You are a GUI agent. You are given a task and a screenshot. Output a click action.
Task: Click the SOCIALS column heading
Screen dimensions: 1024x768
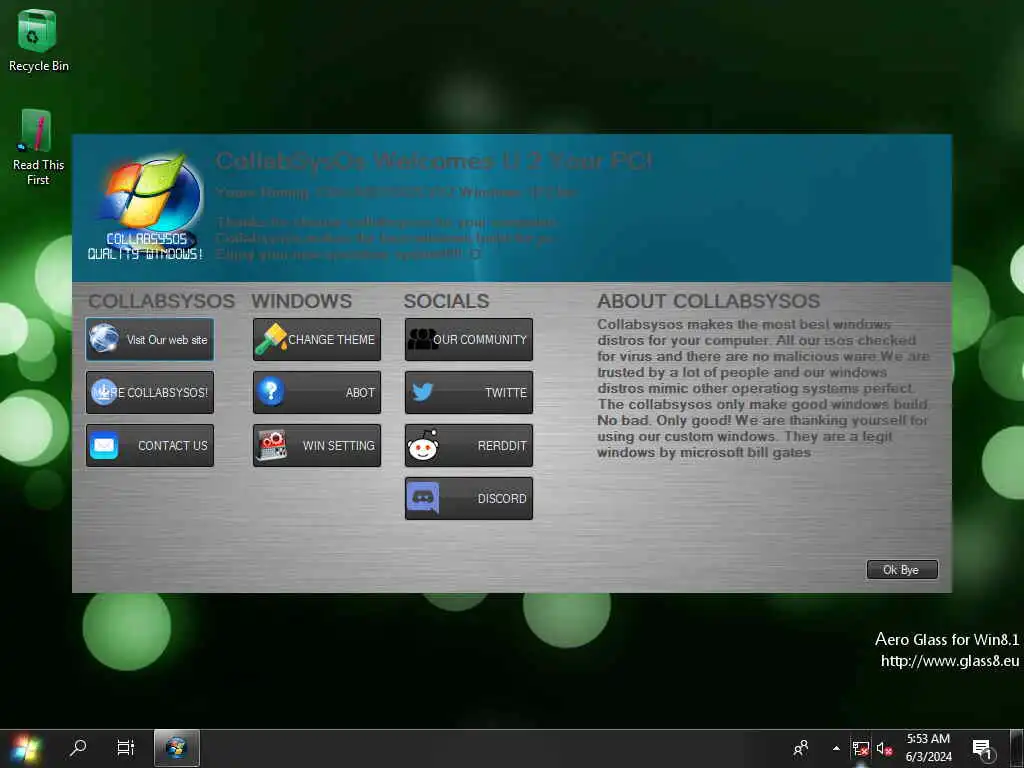click(x=446, y=301)
